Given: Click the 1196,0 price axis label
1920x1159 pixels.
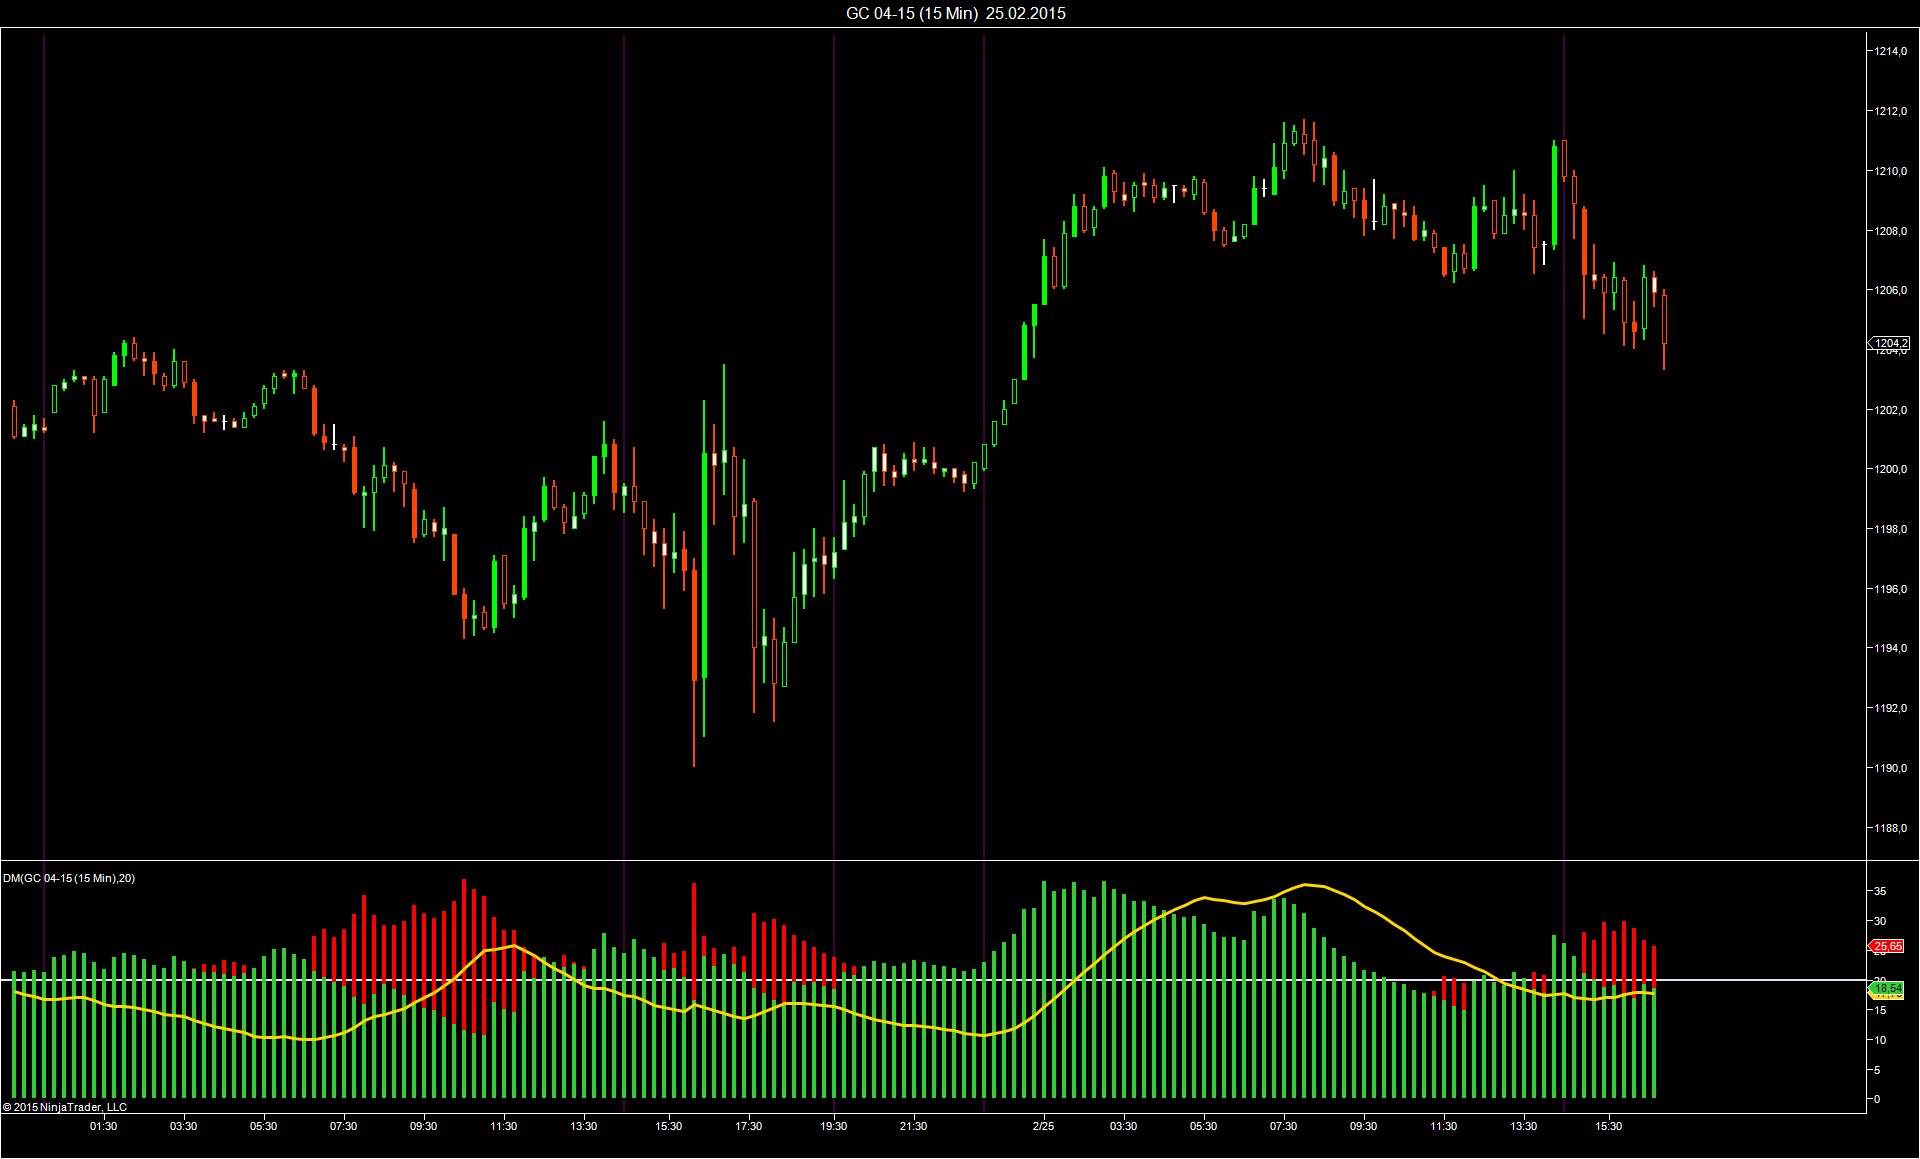Looking at the screenshot, I should coord(1890,589).
